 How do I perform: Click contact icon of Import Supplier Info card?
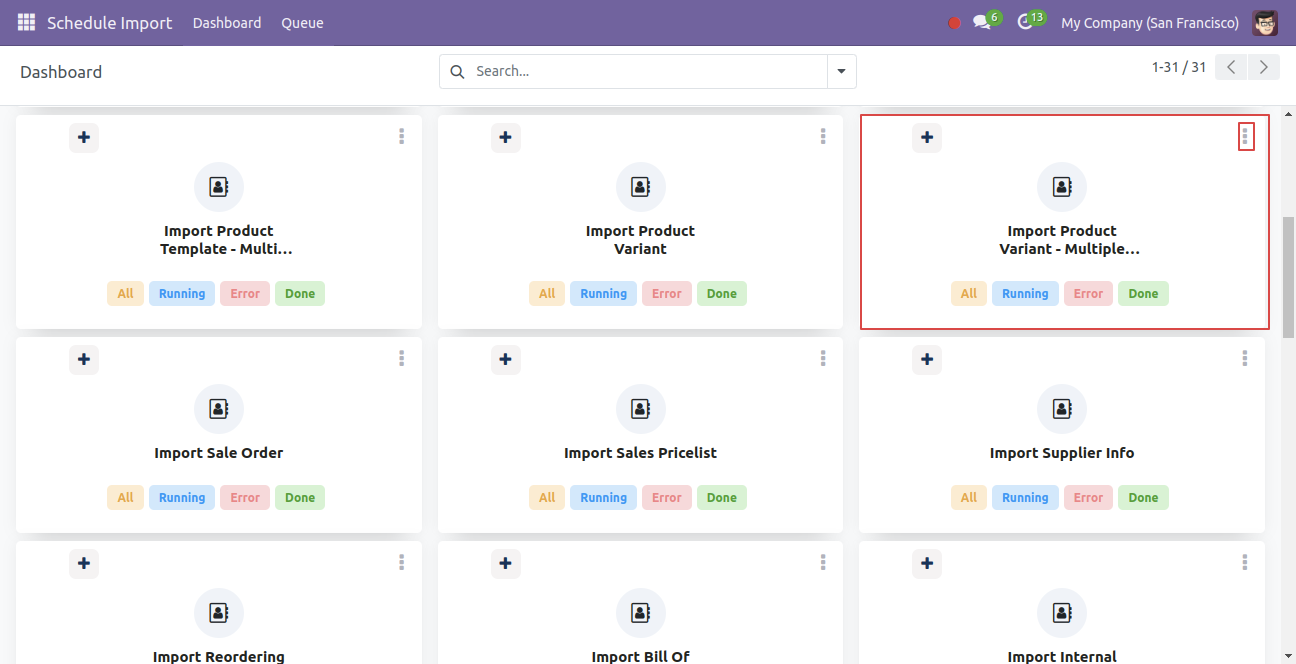(x=1062, y=409)
